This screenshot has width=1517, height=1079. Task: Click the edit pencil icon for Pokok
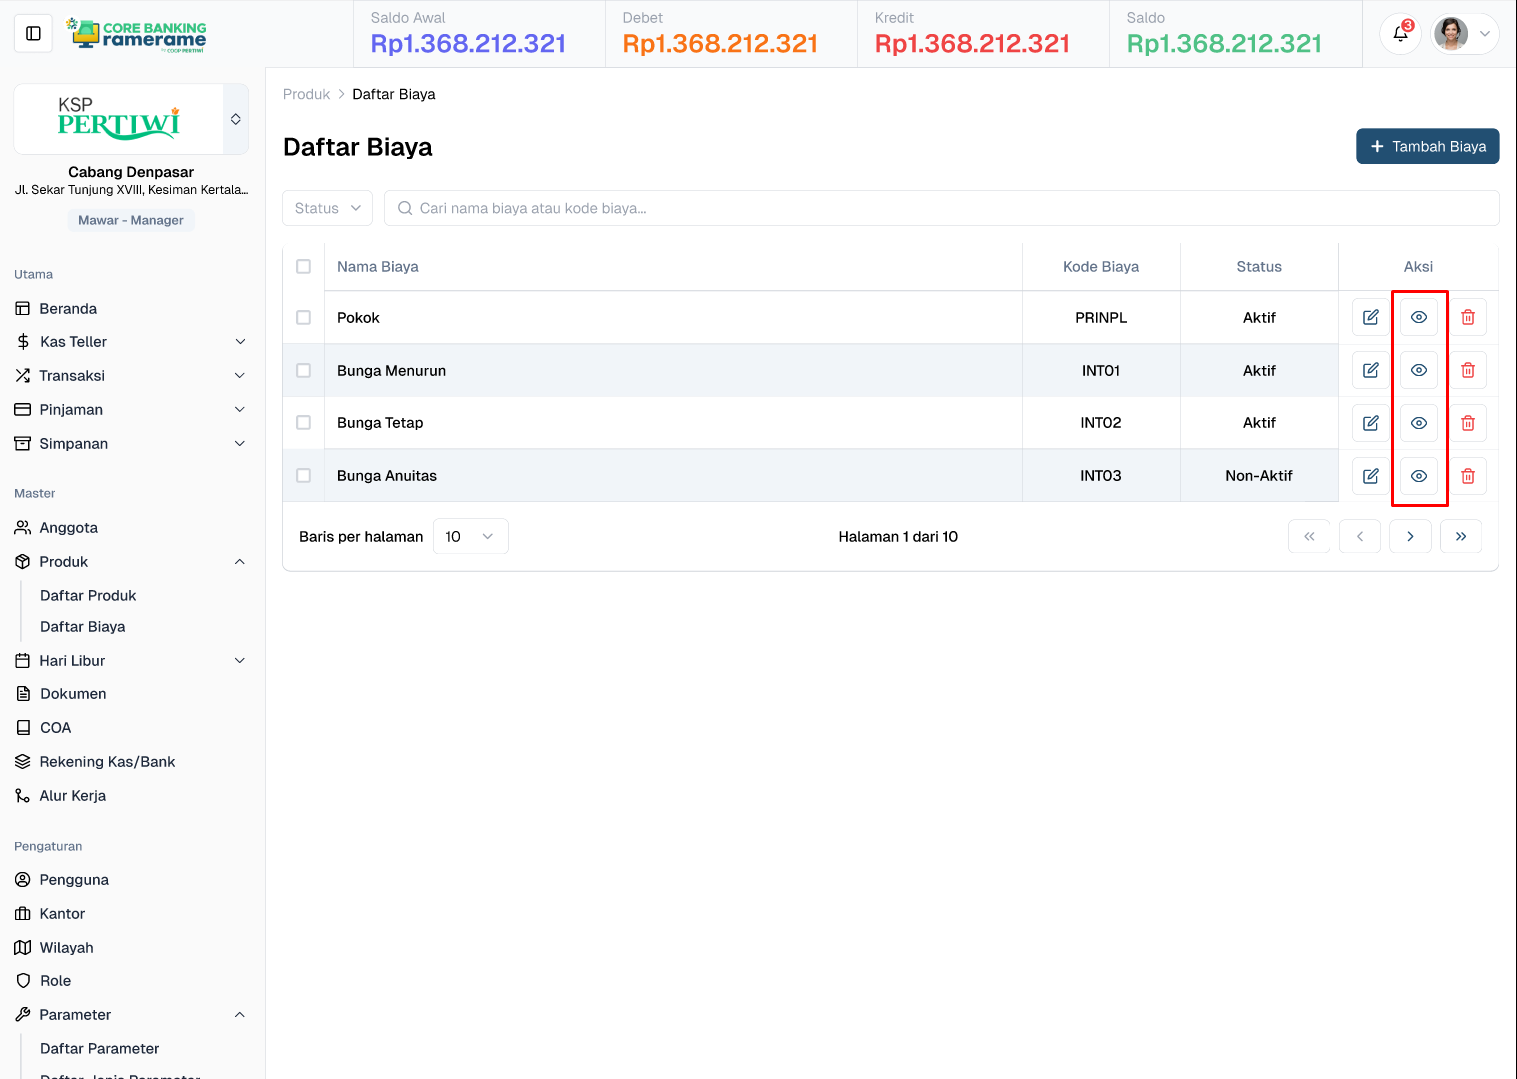[x=1369, y=317]
